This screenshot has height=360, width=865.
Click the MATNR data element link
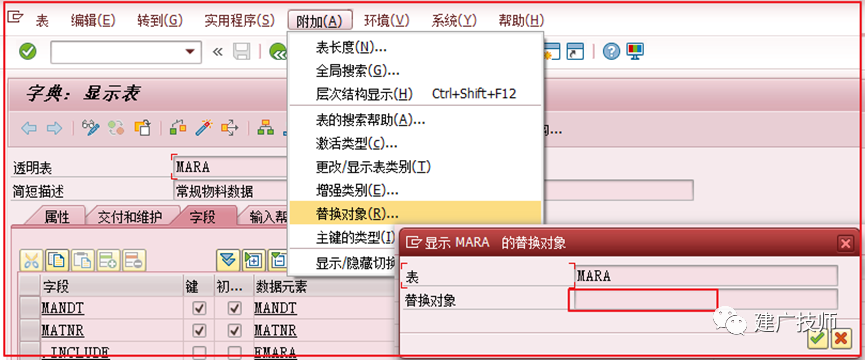click(x=275, y=331)
